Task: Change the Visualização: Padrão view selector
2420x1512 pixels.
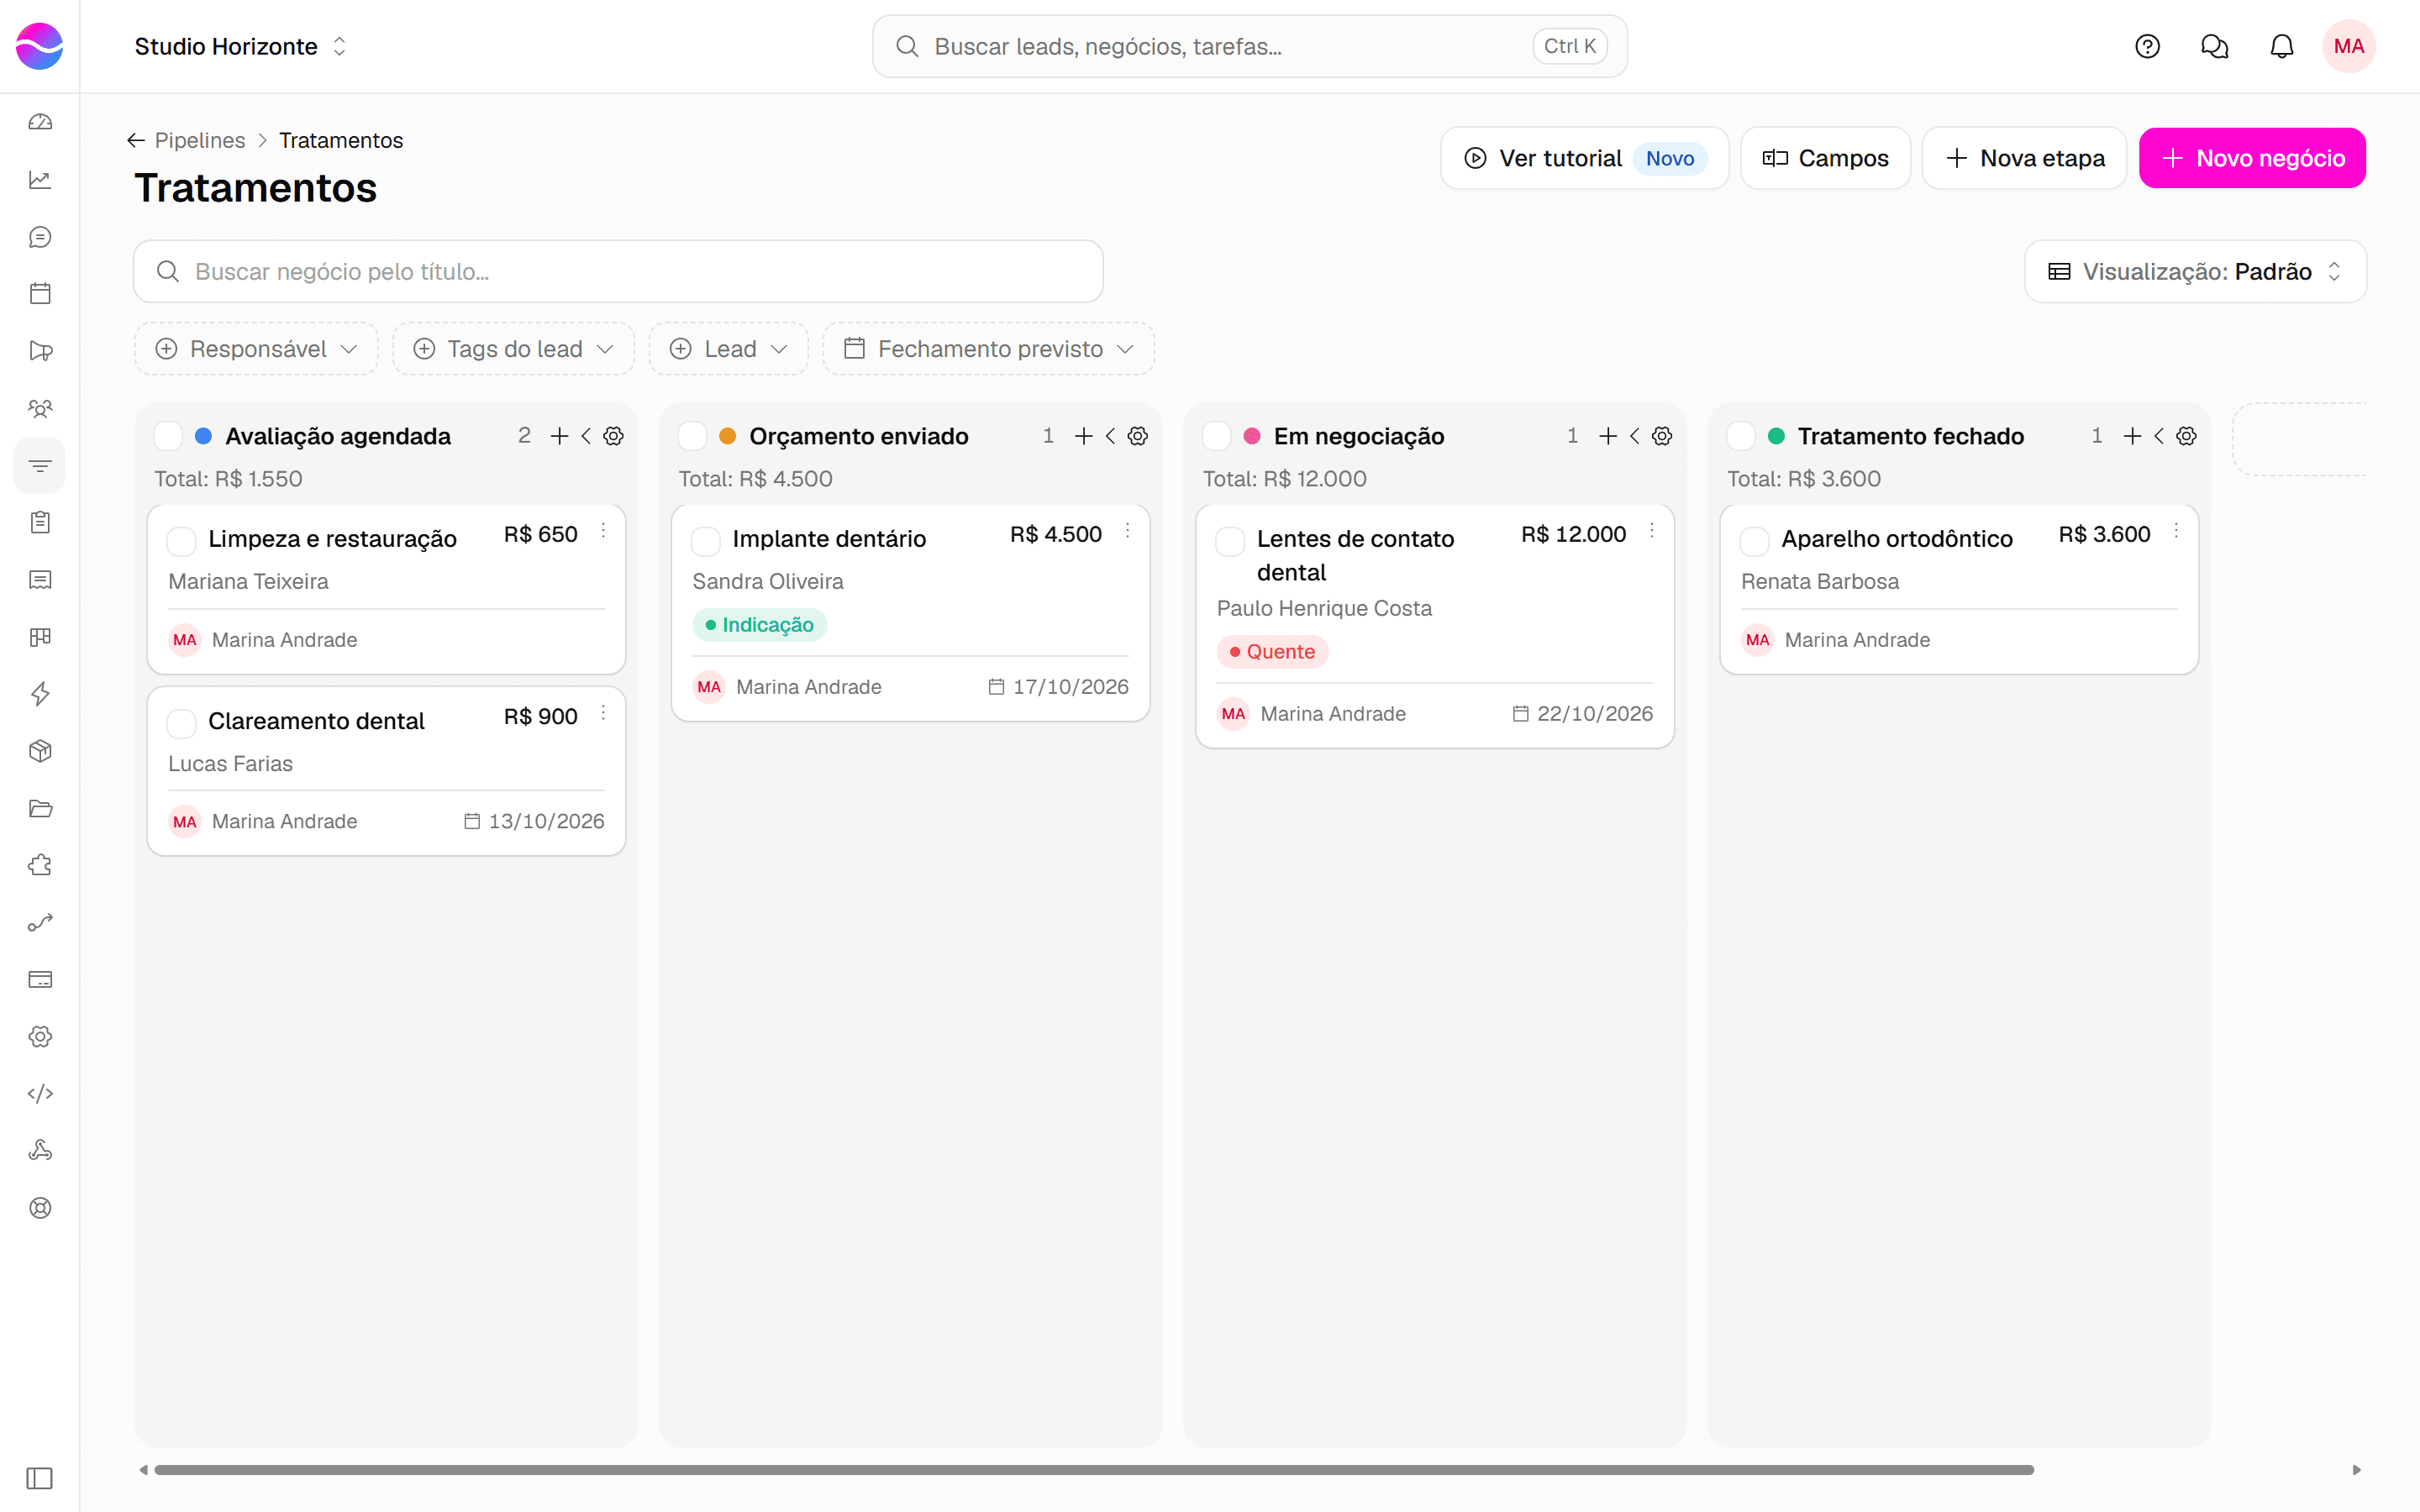Action: [x=2195, y=272]
